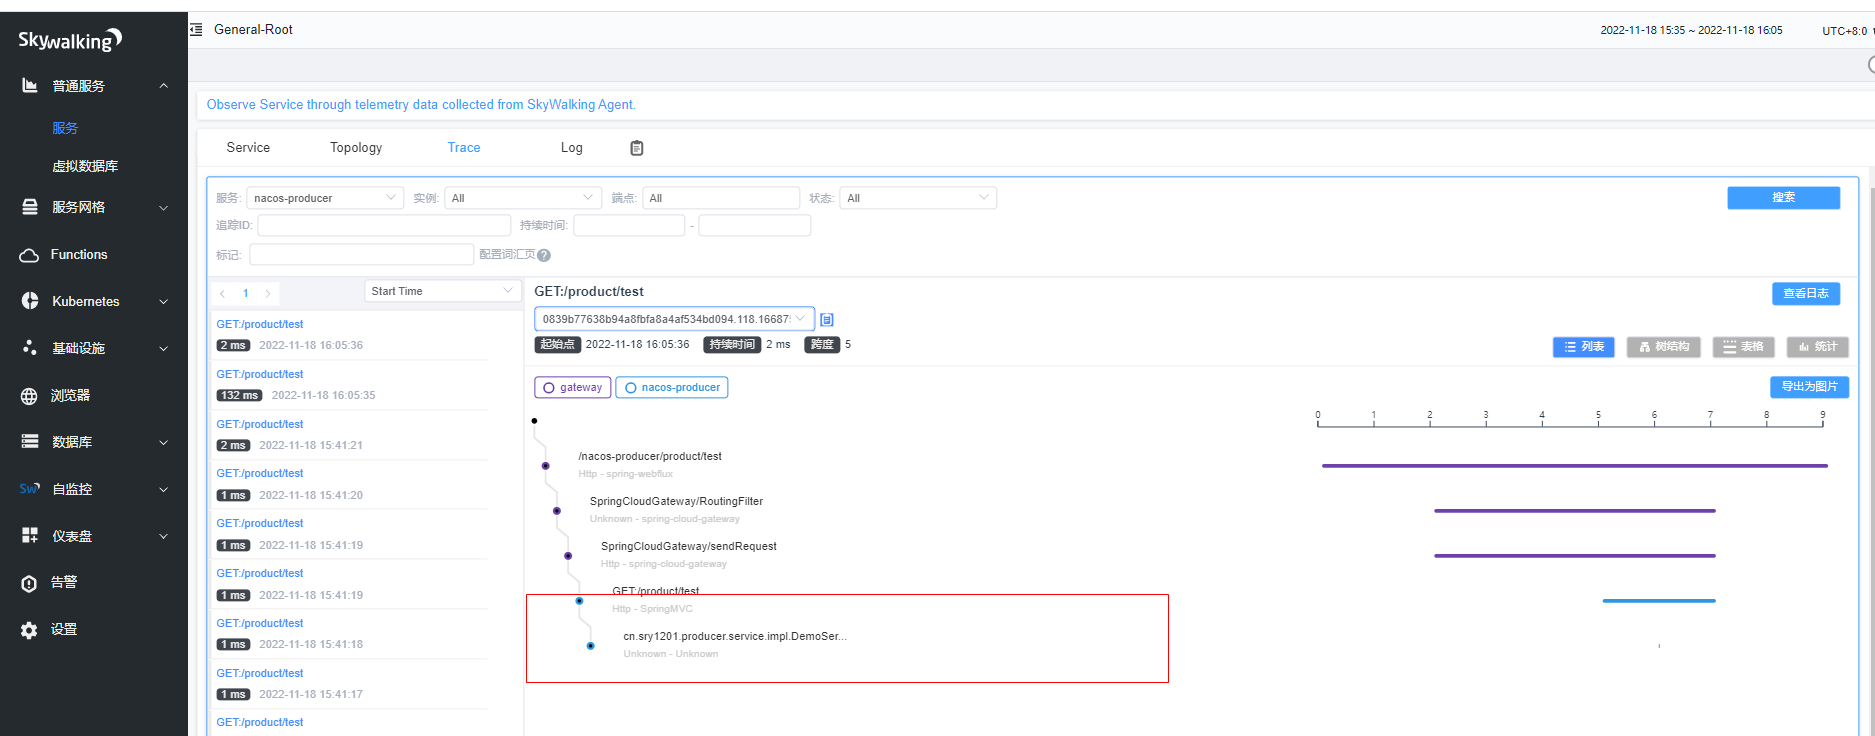Click the 标记 tags input field
The width and height of the screenshot is (1875, 736).
(x=361, y=255)
